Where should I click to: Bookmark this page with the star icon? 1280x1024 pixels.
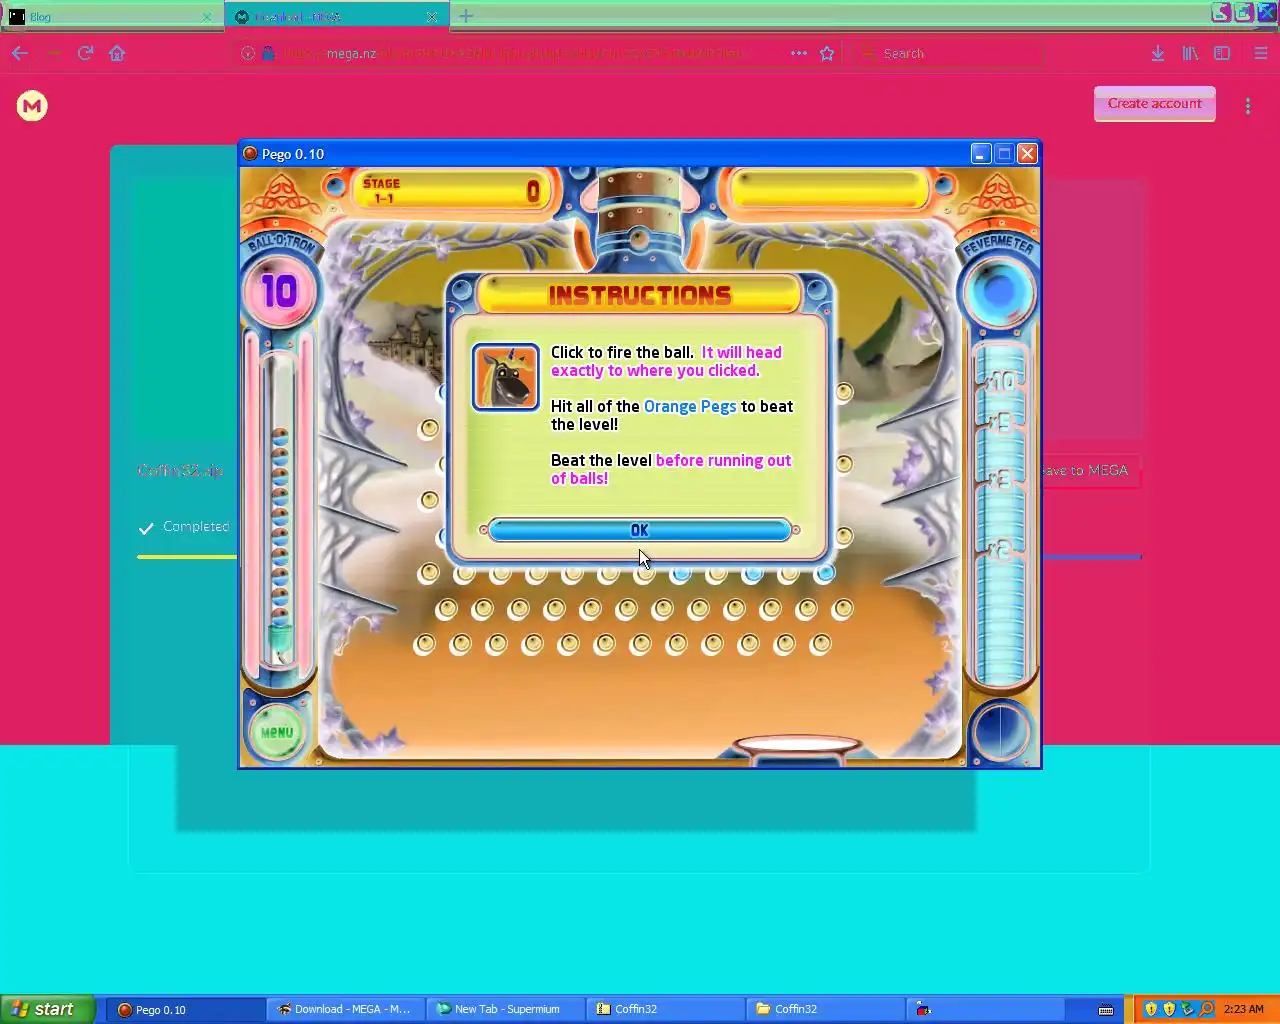point(827,53)
